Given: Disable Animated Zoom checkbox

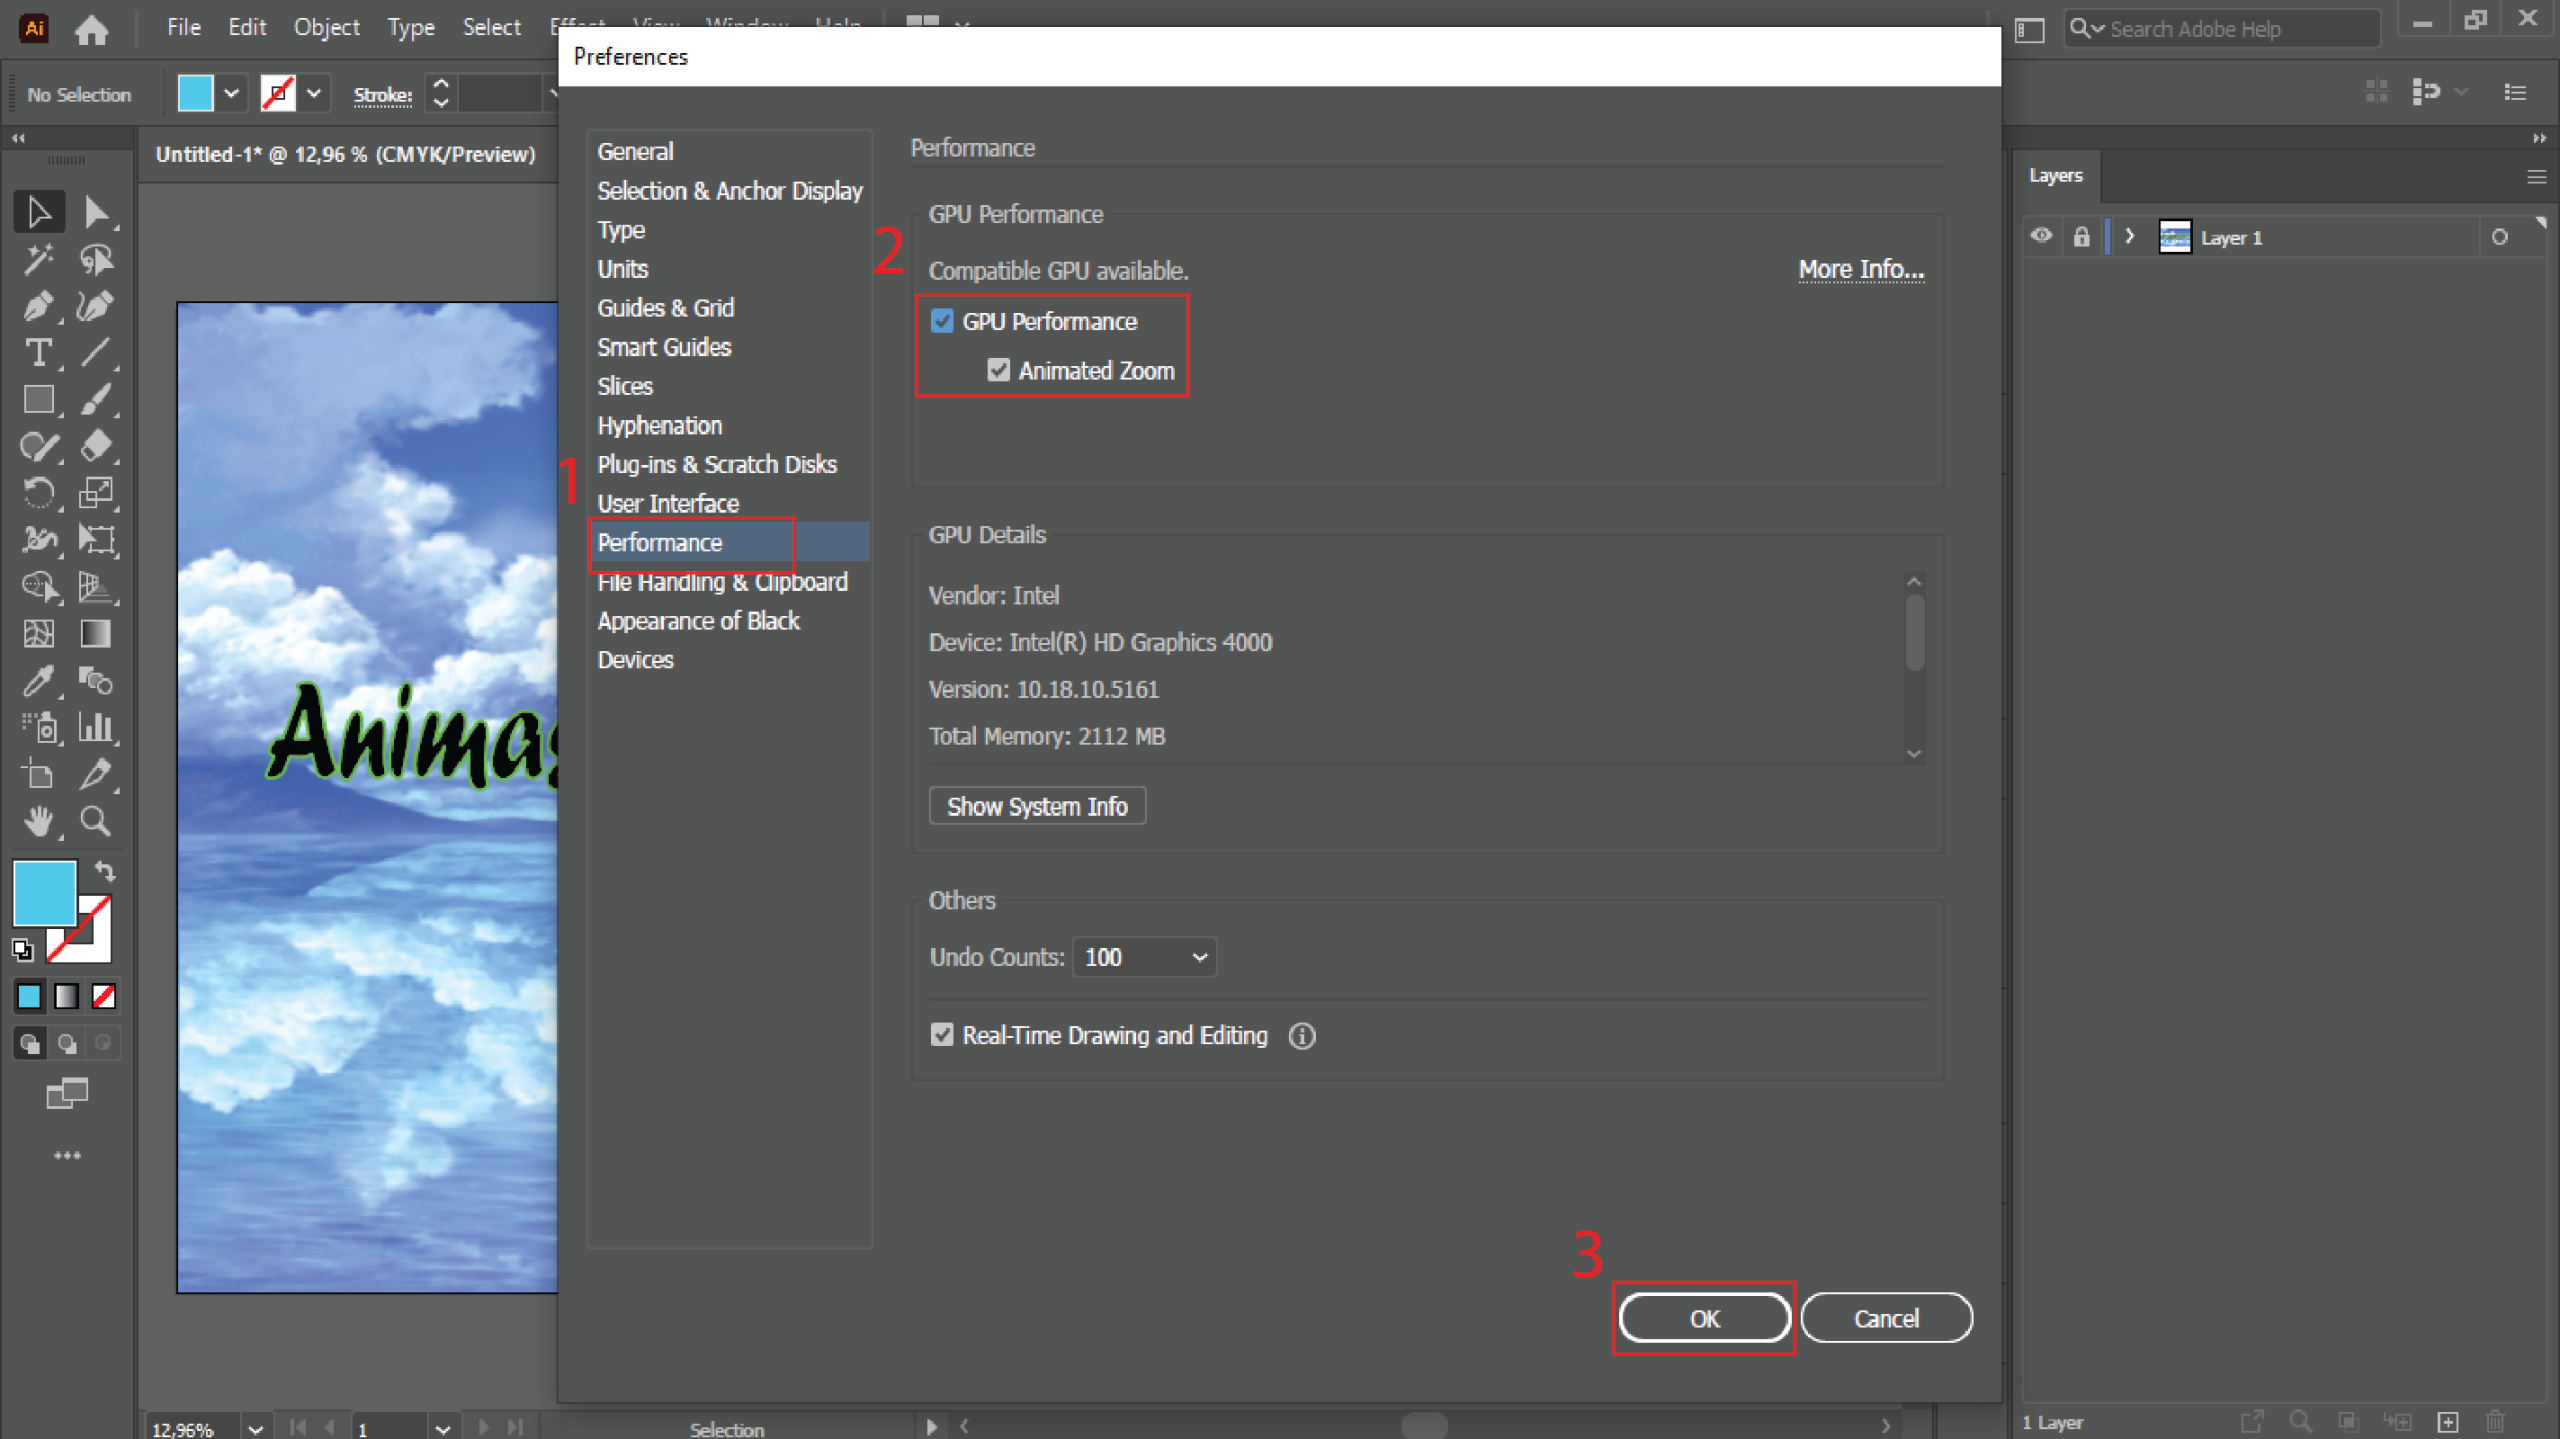Looking at the screenshot, I should [x=998, y=370].
